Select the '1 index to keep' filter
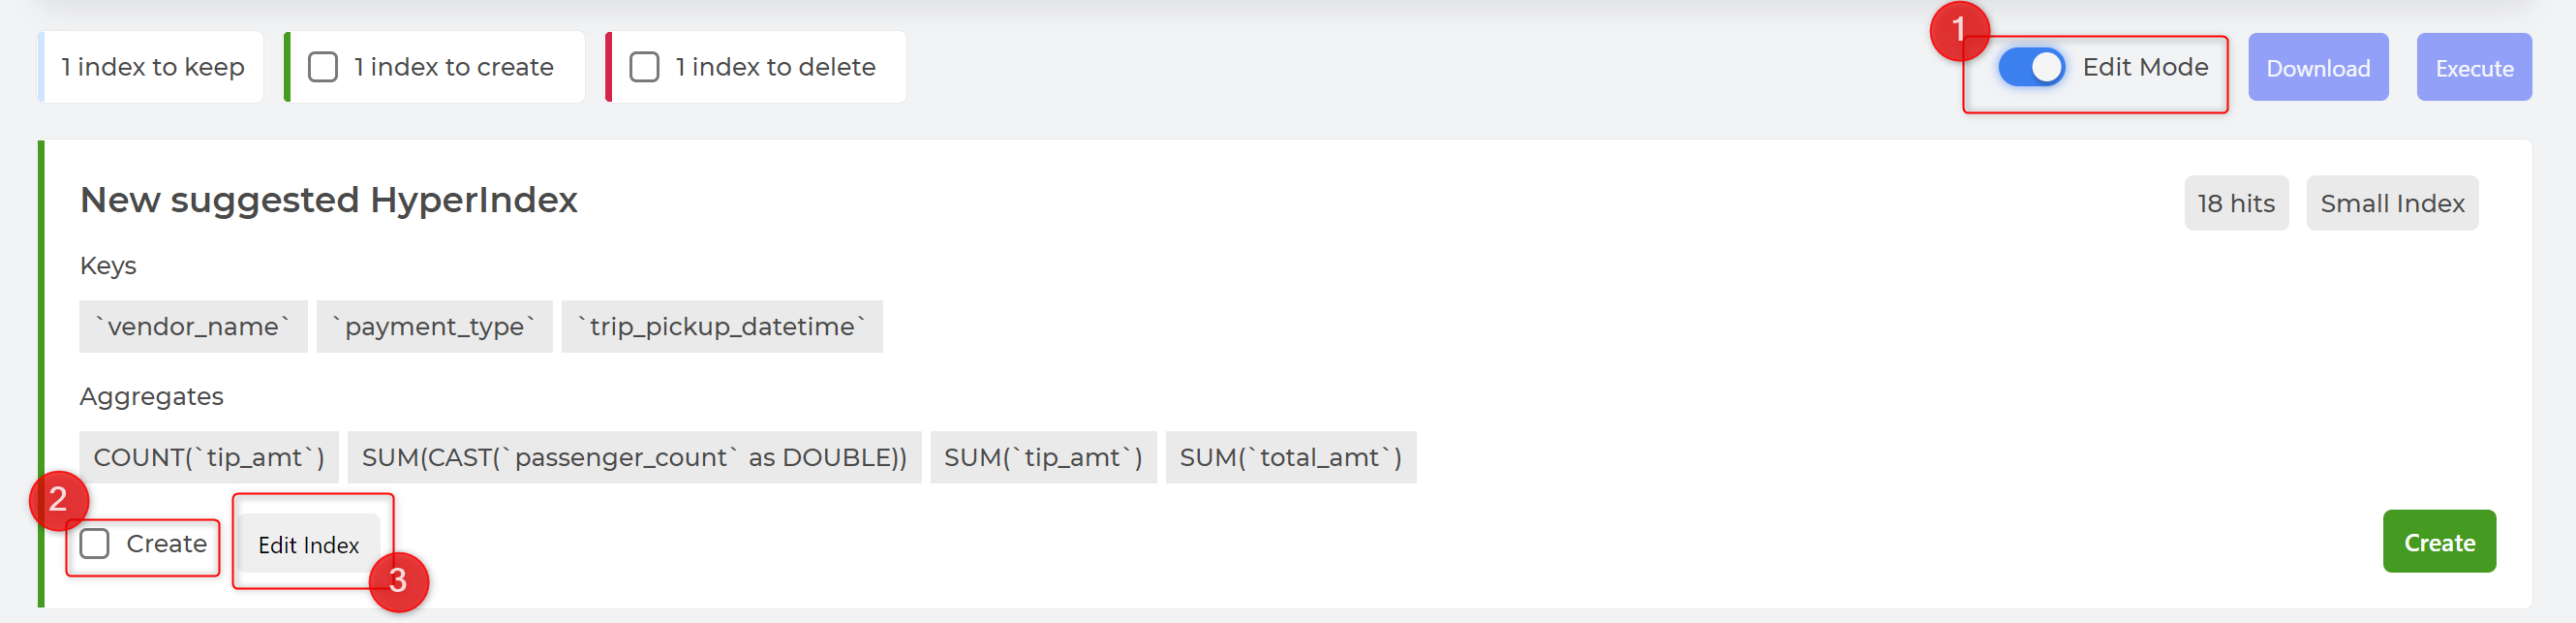 pos(152,67)
